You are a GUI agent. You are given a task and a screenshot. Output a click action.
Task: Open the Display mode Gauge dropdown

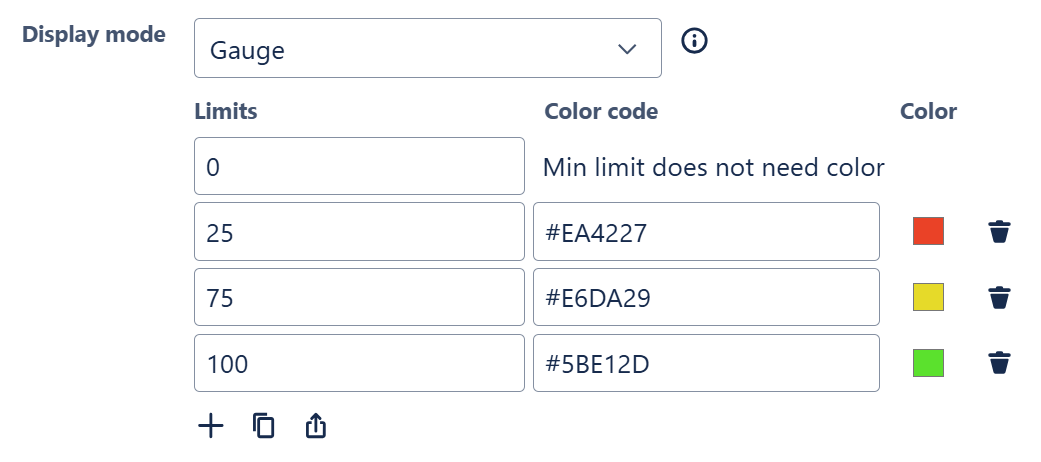pos(427,48)
